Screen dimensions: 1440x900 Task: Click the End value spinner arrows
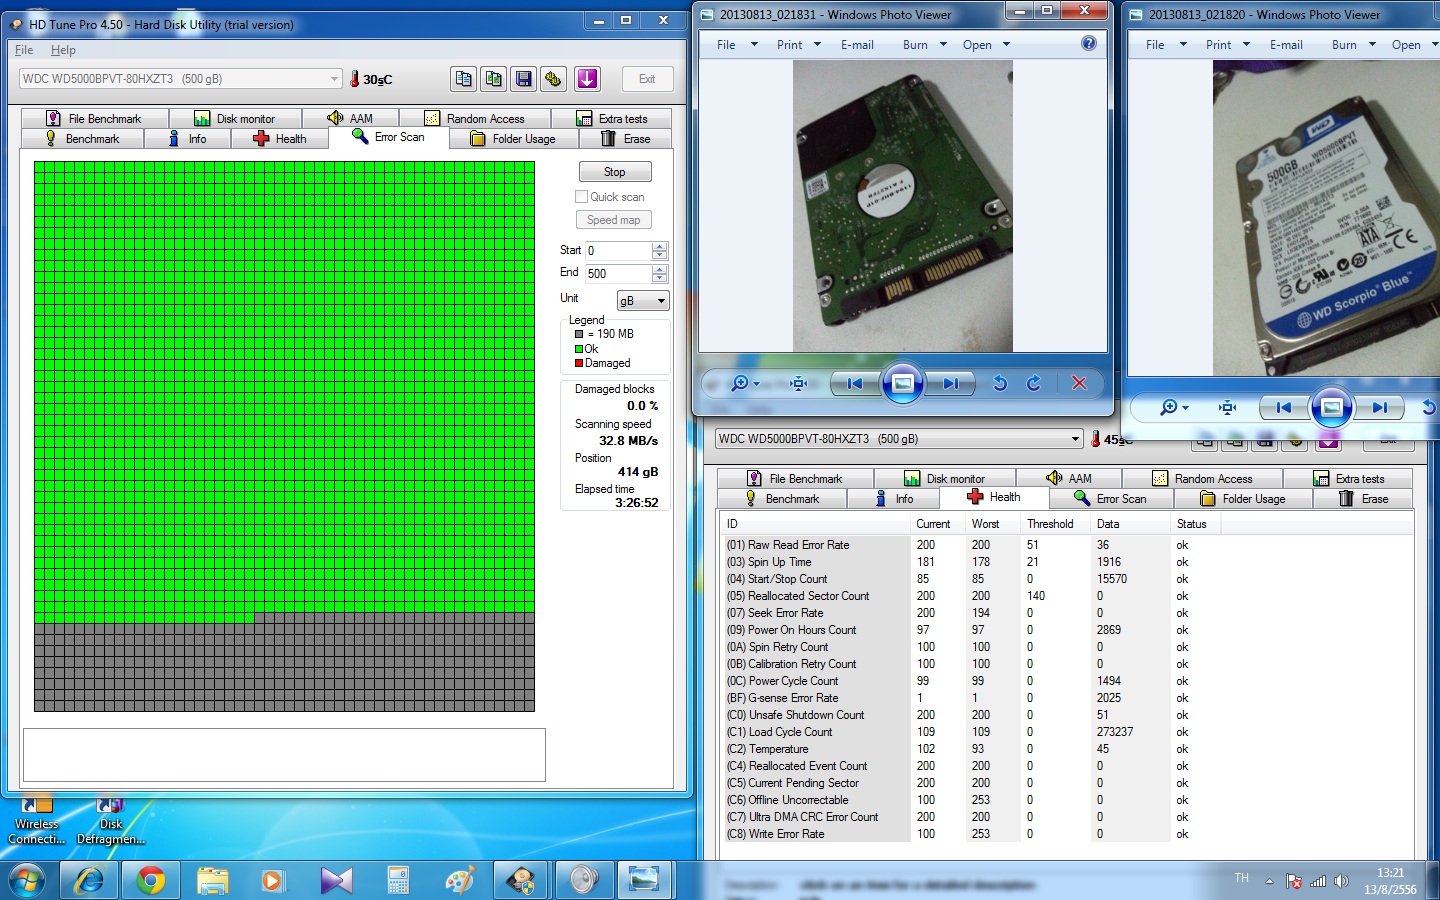[659, 274]
